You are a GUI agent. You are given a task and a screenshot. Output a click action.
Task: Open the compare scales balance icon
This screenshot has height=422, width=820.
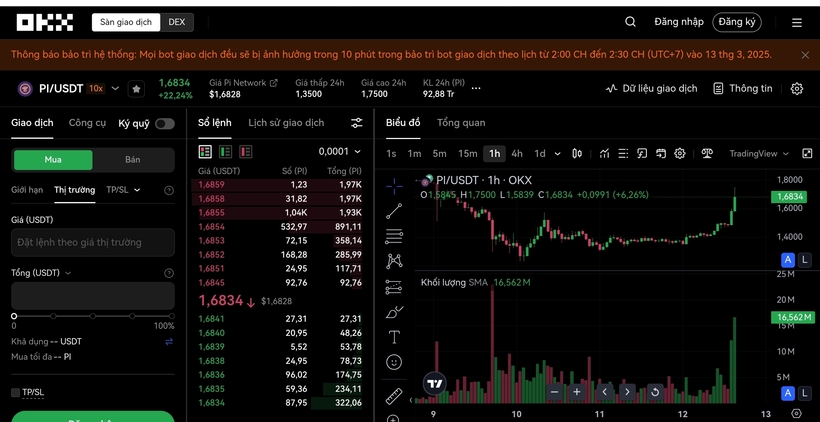[707, 154]
